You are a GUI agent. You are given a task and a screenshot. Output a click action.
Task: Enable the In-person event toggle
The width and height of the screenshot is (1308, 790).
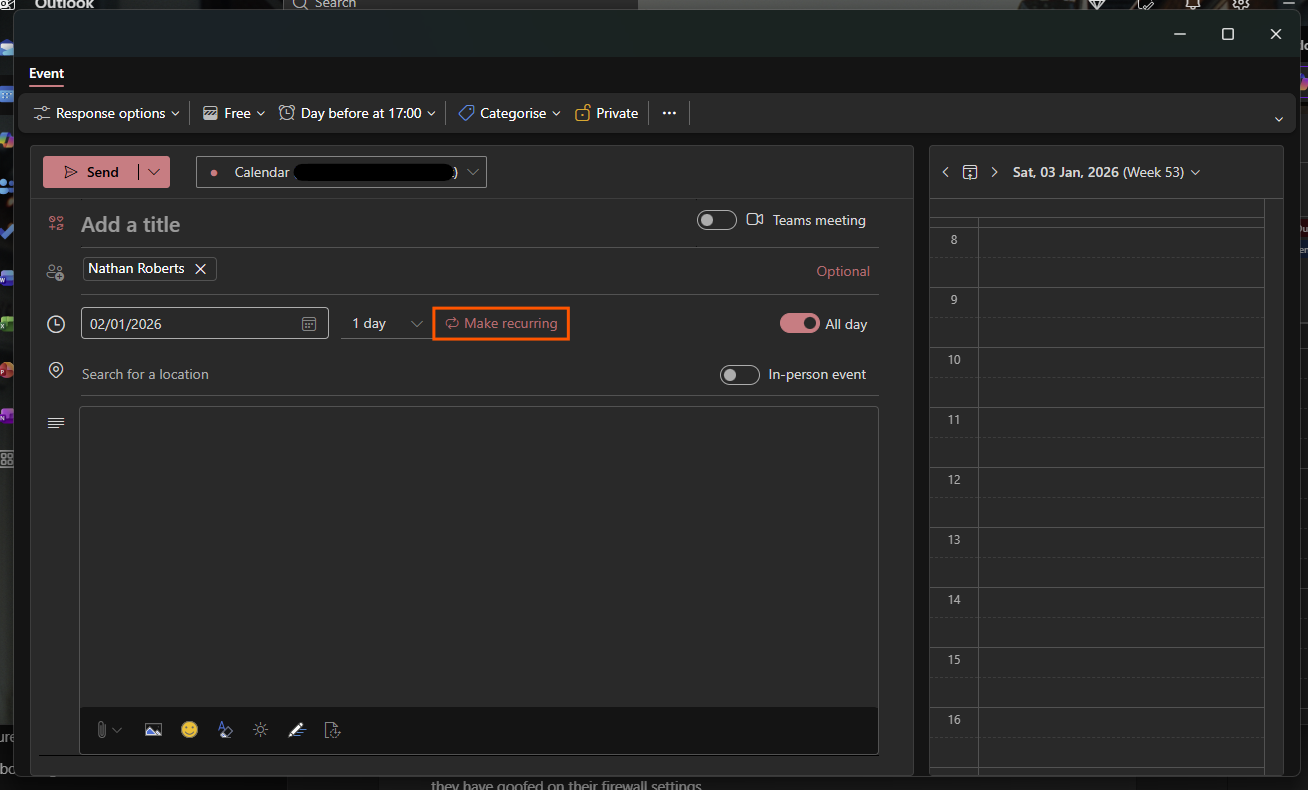coord(740,375)
